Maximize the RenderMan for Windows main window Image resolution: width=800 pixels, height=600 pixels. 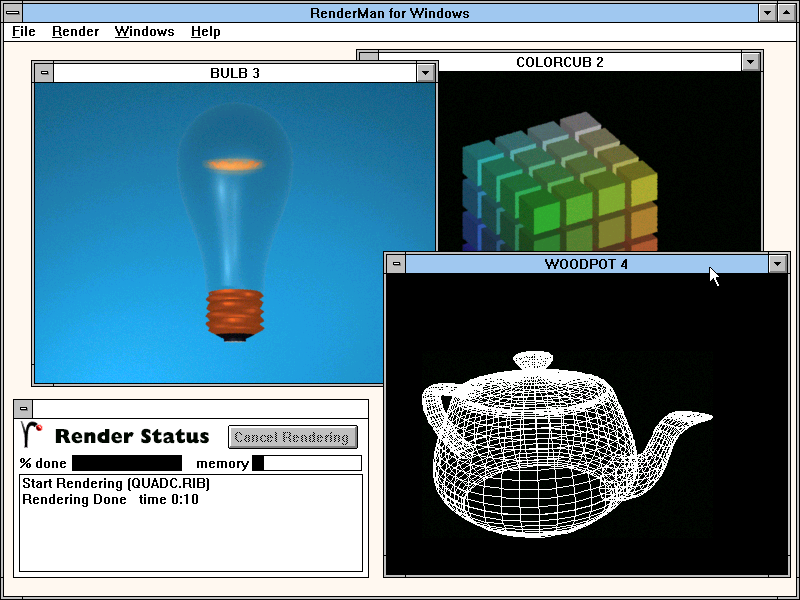[787, 13]
